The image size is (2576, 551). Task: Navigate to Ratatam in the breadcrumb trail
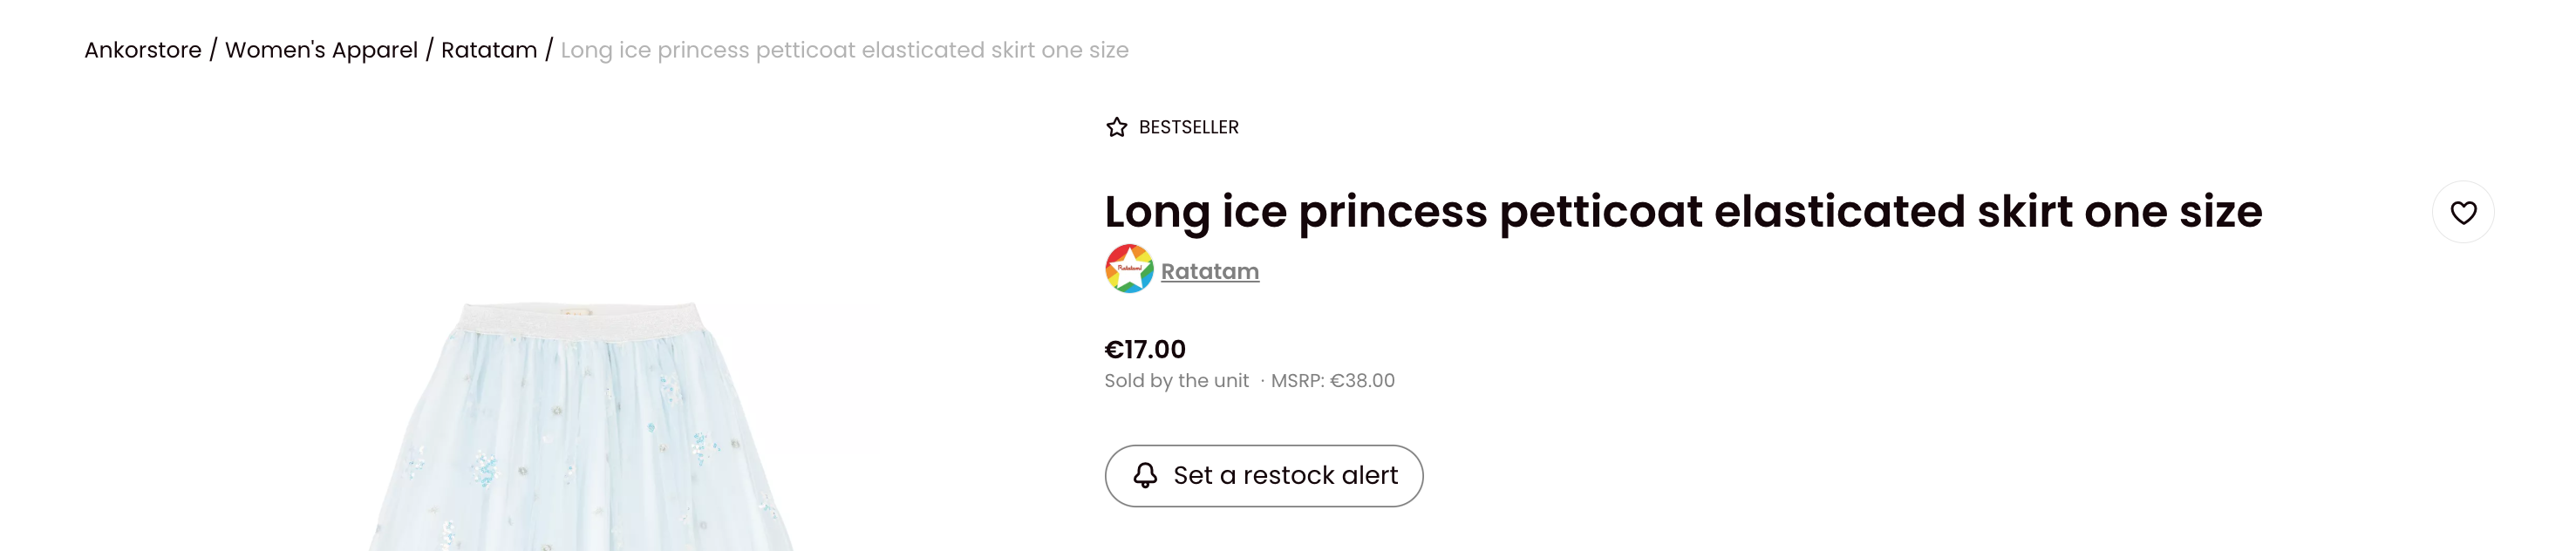[489, 50]
